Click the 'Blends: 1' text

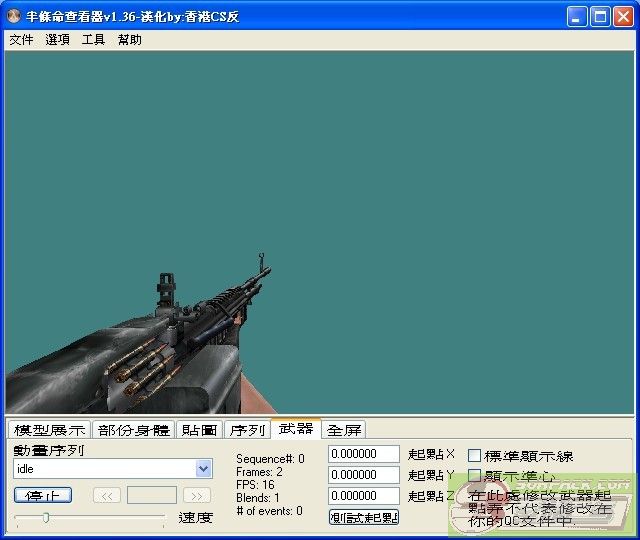pos(258,498)
